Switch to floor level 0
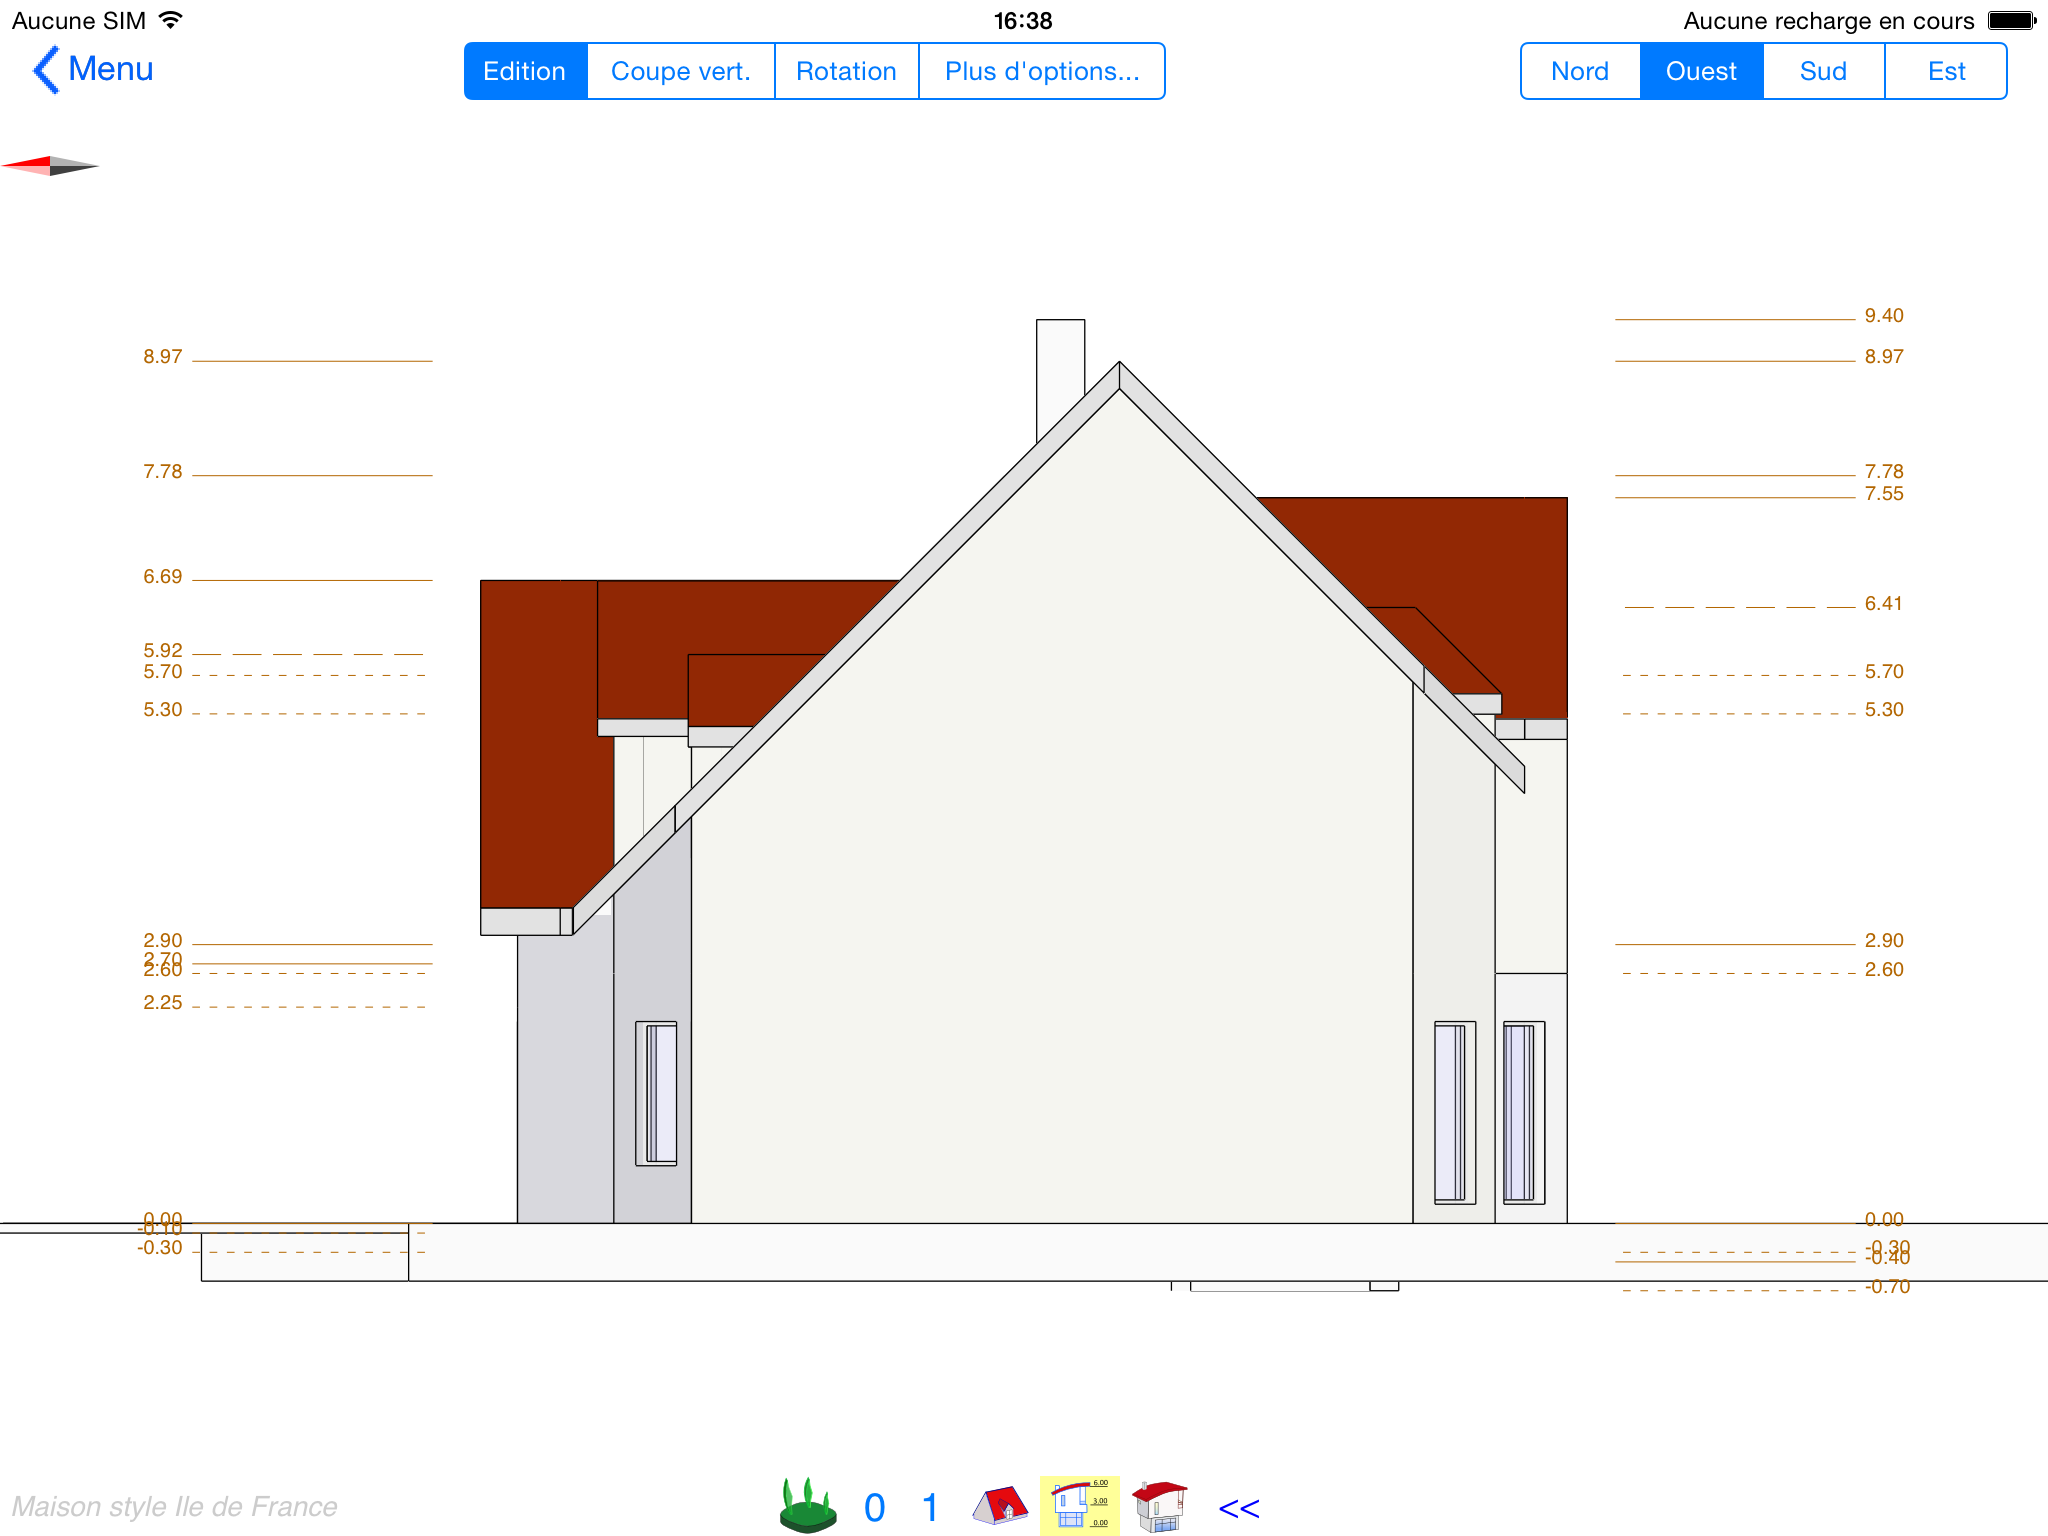This screenshot has width=2048, height=1536. pos(874,1507)
